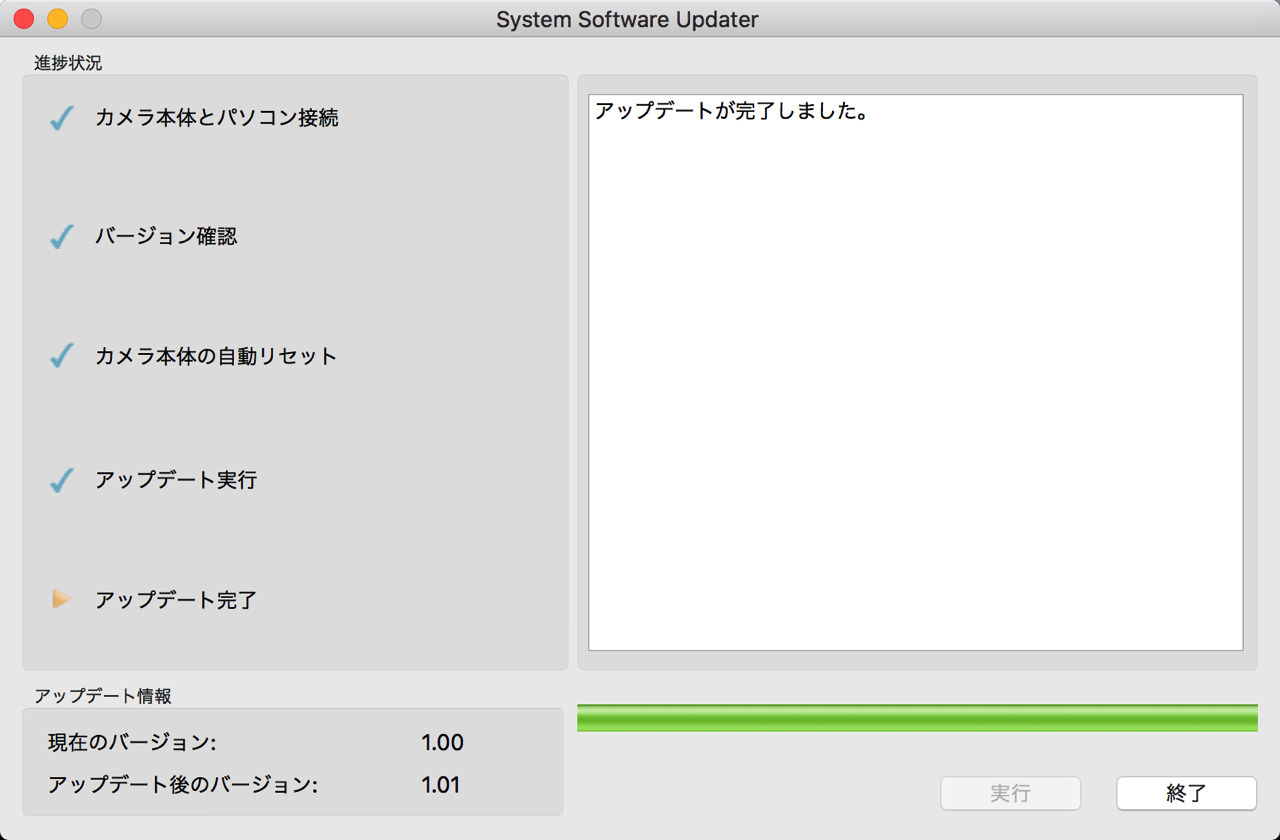Select the カメラ本体とパソコン接続 step label
Screen dimensions: 1280x840
[217, 118]
